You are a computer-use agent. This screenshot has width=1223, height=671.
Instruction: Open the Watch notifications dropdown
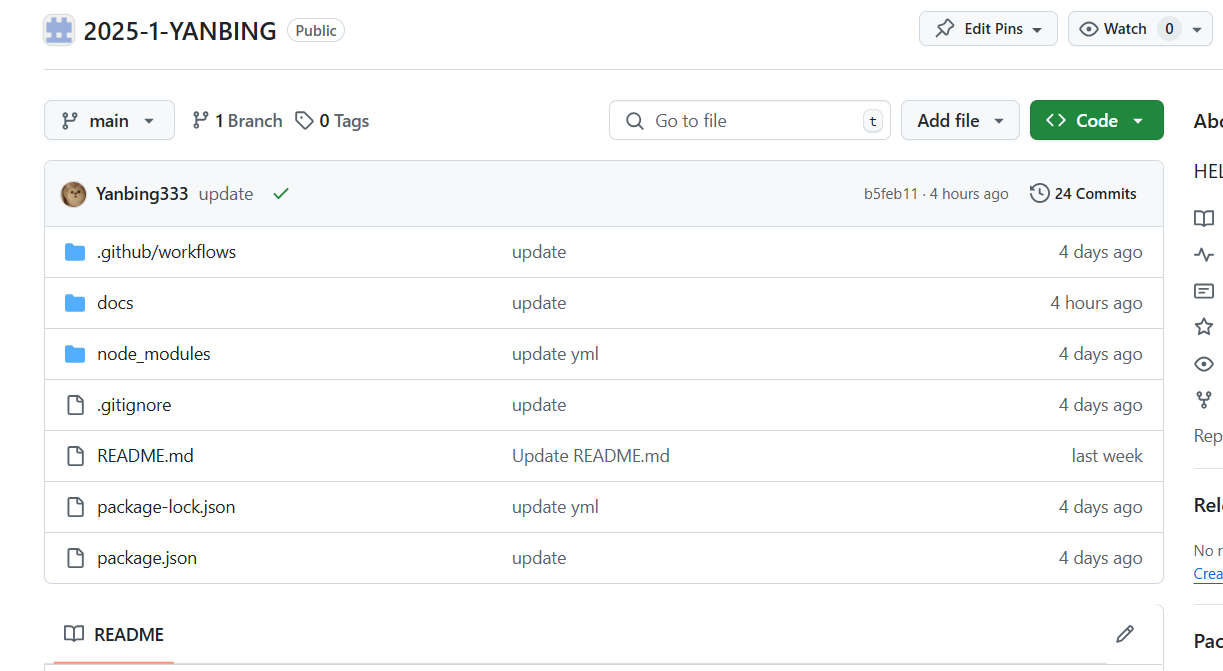pos(1140,29)
